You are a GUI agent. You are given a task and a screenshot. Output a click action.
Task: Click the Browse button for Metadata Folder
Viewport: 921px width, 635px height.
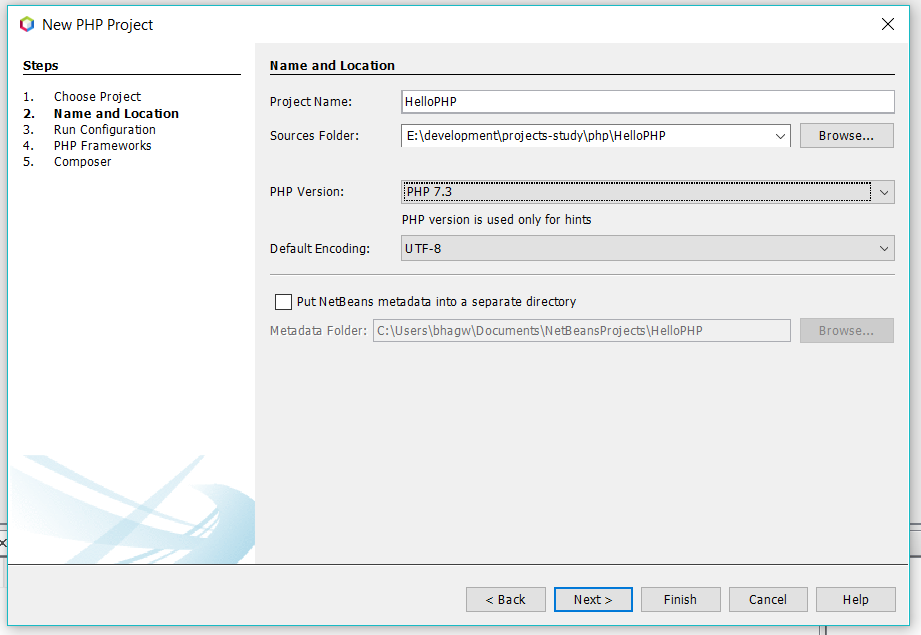(x=846, y=331)
